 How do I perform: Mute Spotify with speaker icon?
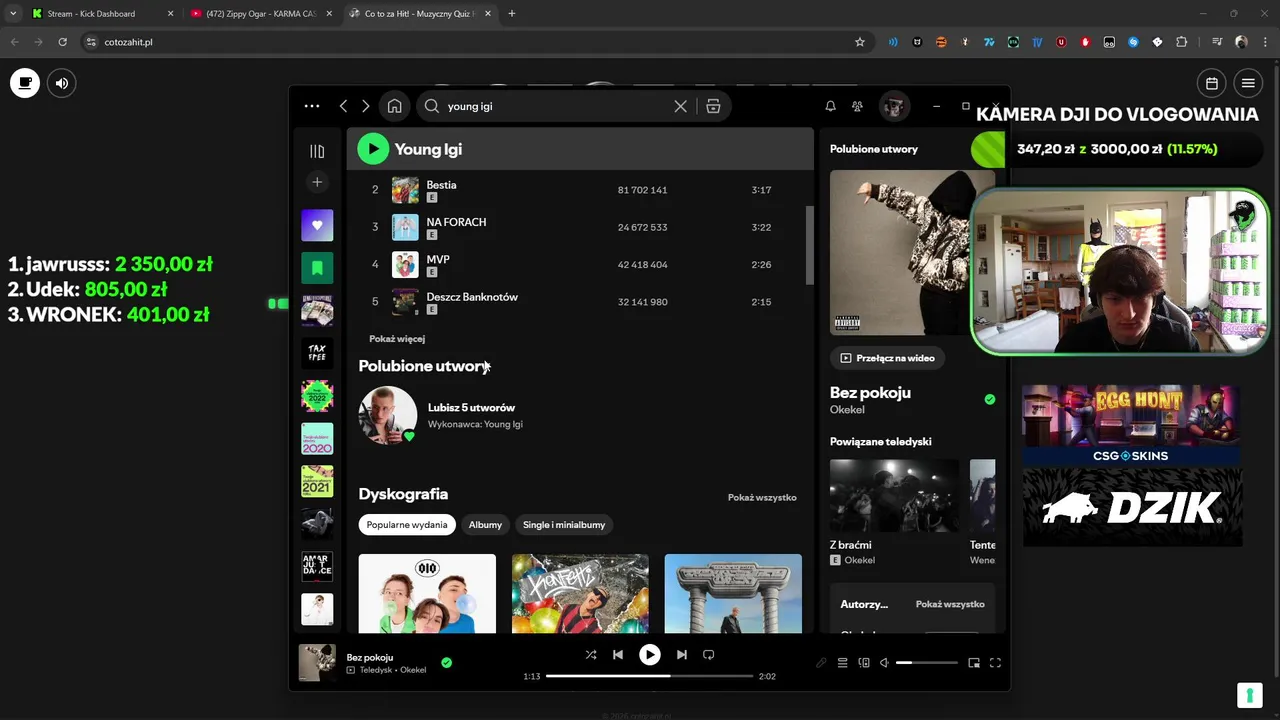pos(884,663)
